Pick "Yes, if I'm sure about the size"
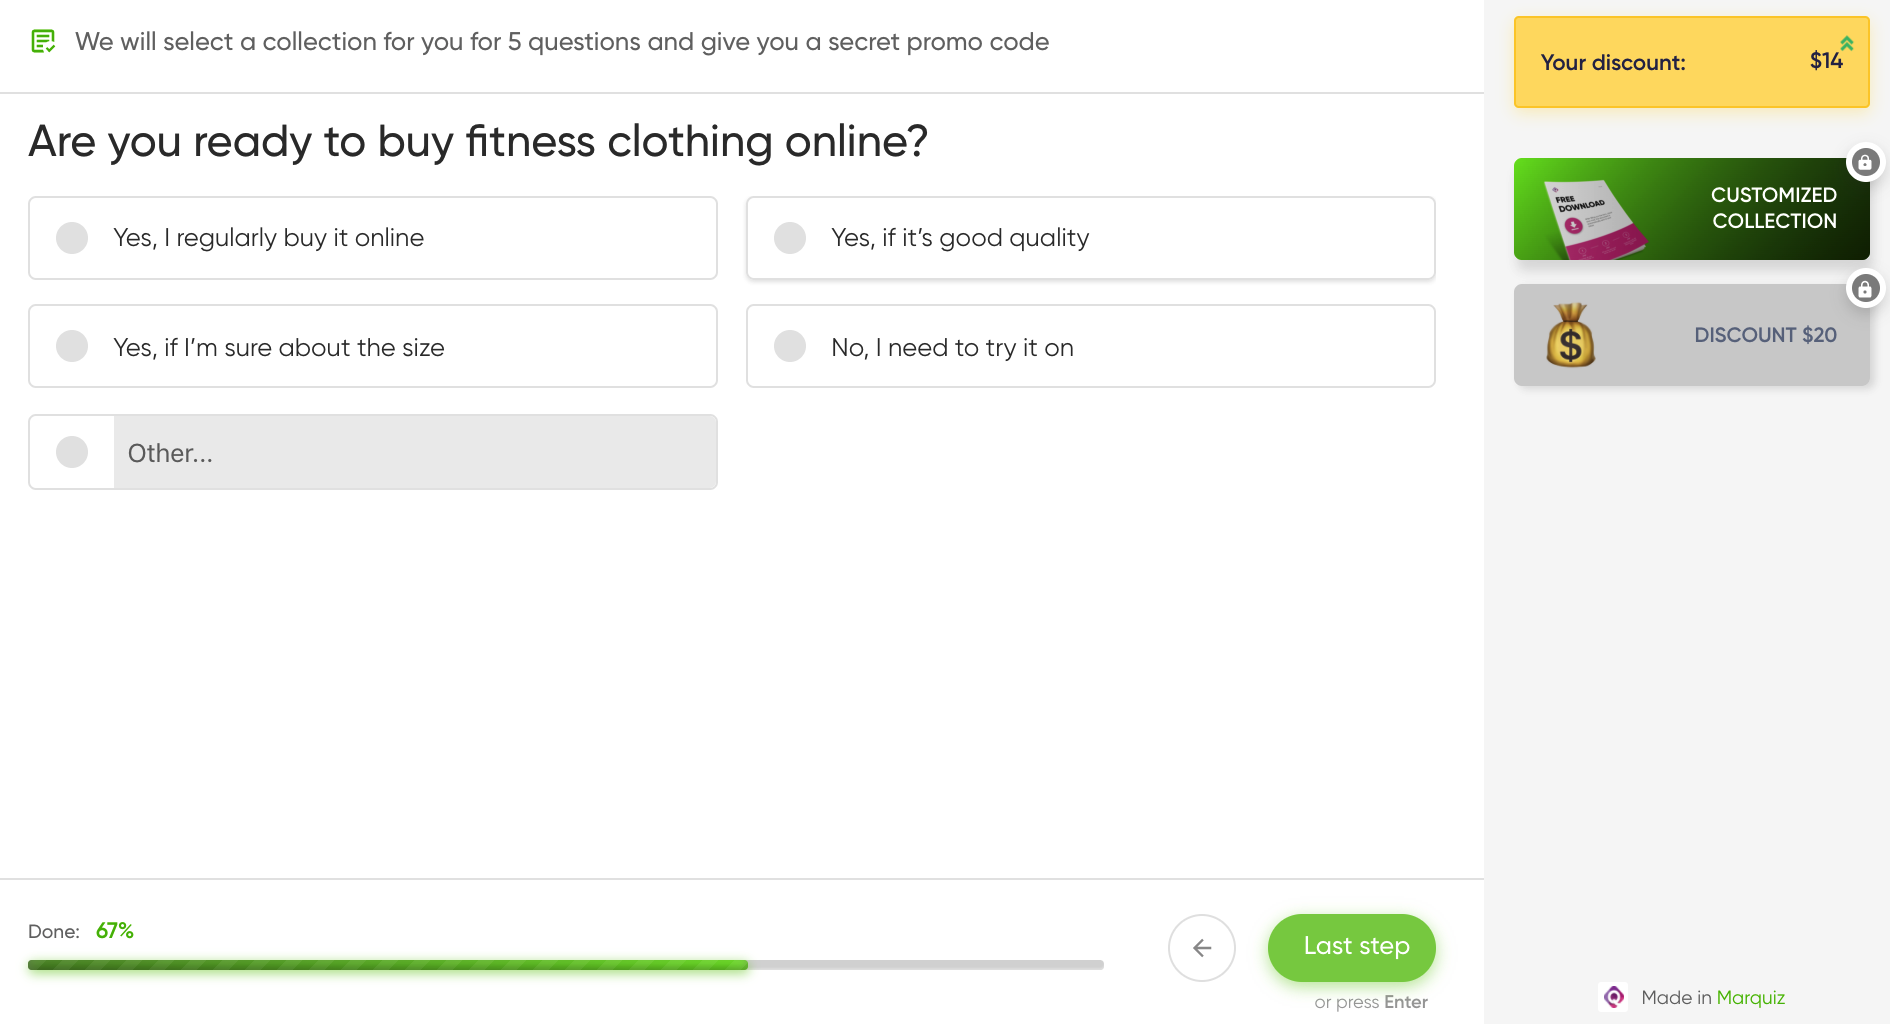Viewport: 1890px width, 1024px height. click(x=373, y=346)
